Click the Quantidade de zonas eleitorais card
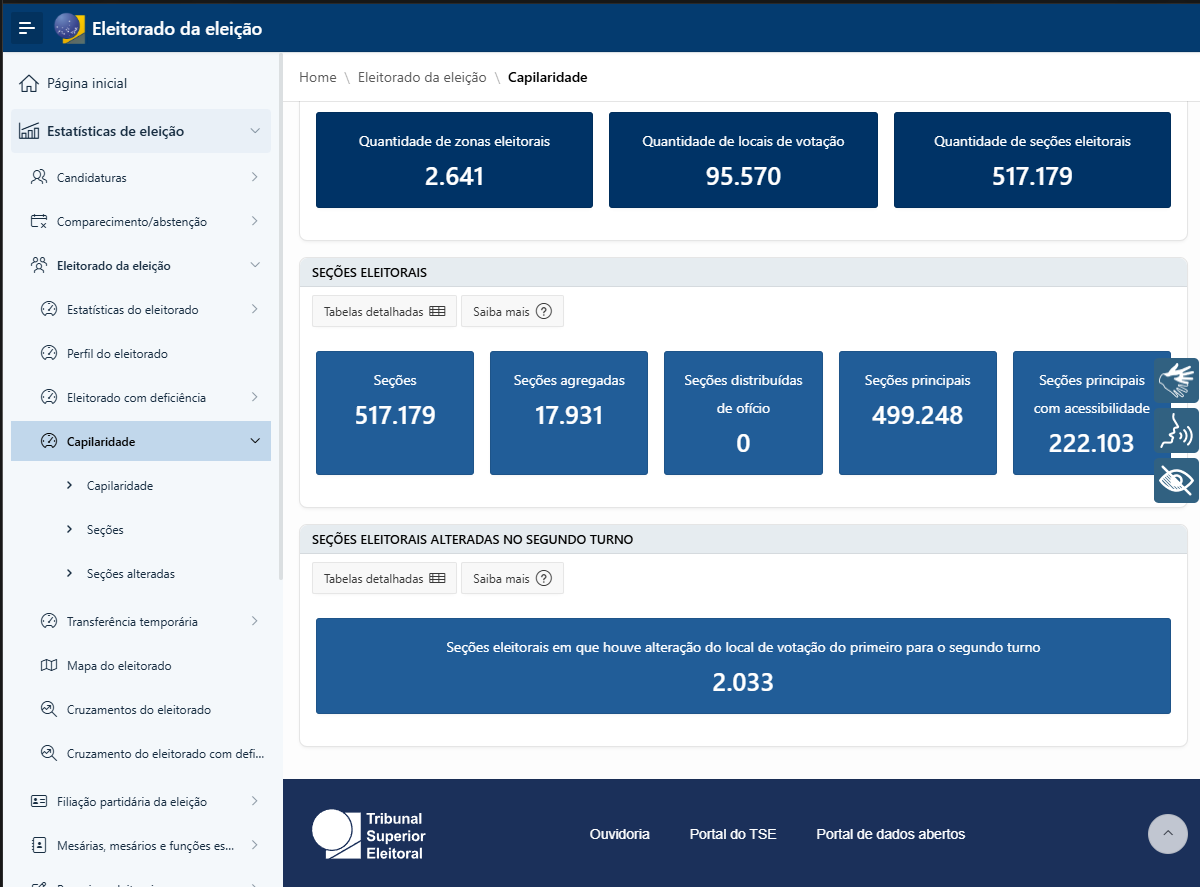 click(x=454, y=160)
